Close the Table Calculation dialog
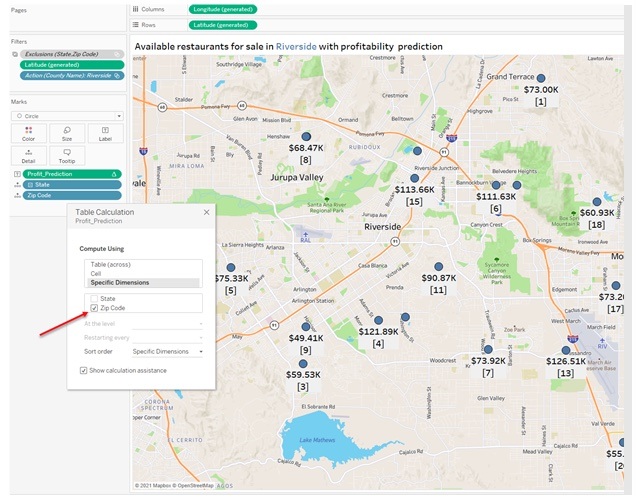The image size is (637, 503). [207, 212]
